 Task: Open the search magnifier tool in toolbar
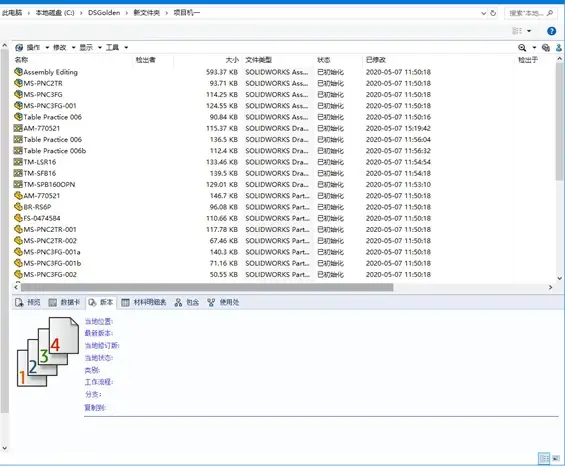click(522, 47)
